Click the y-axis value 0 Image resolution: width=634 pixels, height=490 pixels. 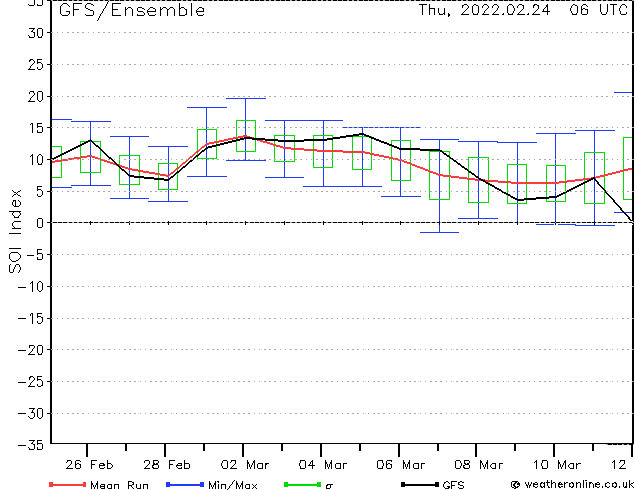(40, 223)
